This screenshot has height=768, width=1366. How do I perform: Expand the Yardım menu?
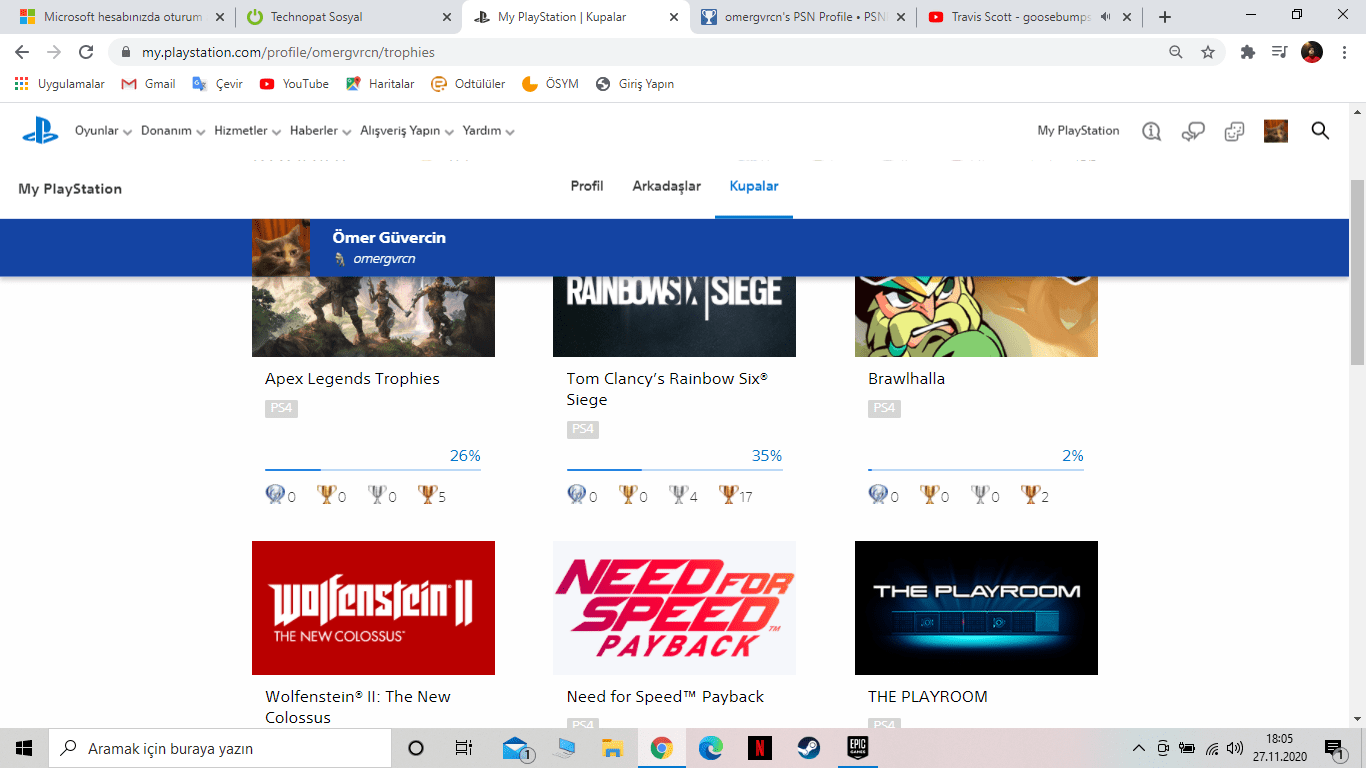(489, 131)
